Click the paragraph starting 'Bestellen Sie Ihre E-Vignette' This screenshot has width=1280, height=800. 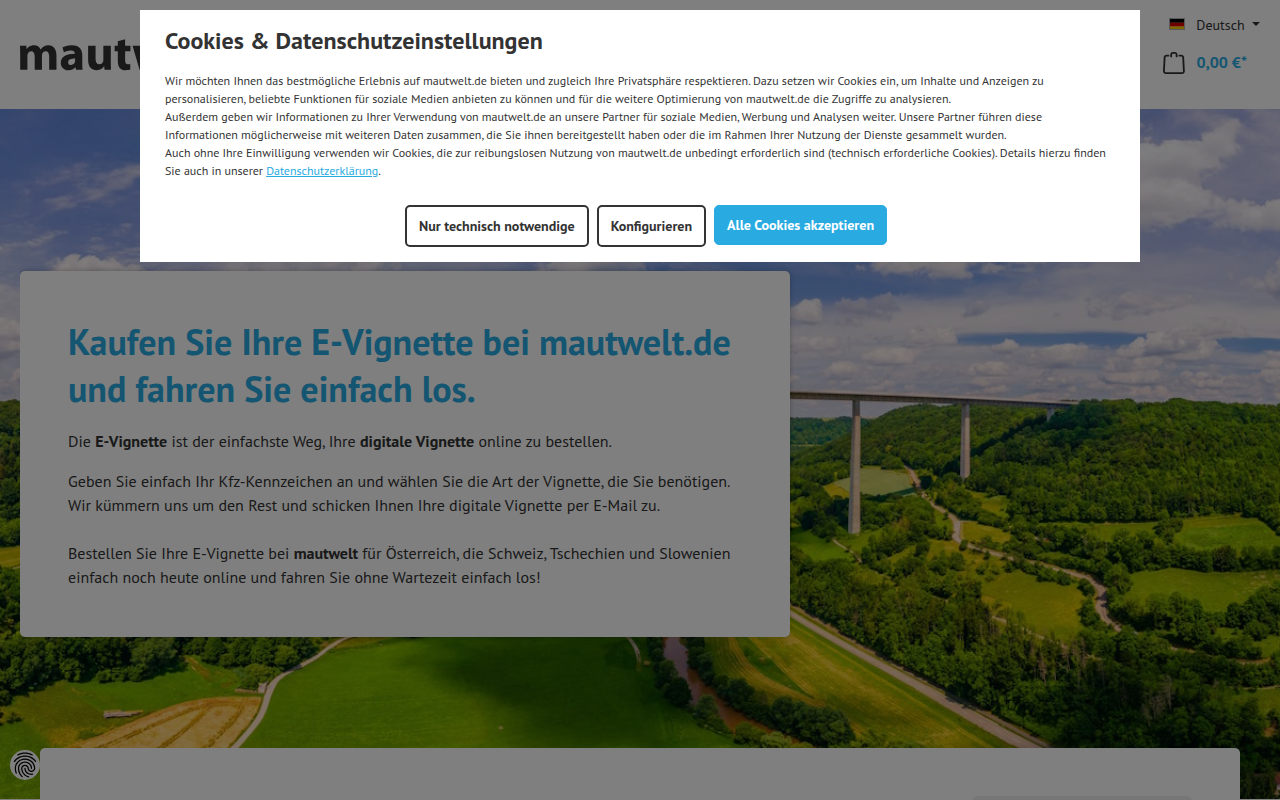pyautogui.click(x=399, y=565)
